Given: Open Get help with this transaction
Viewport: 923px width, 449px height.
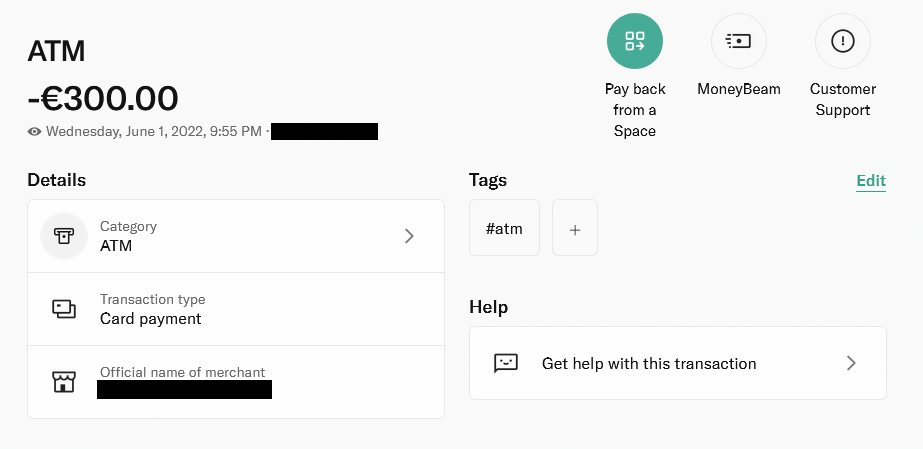Looking at the screenshot, I should click(x=678, y=363).
